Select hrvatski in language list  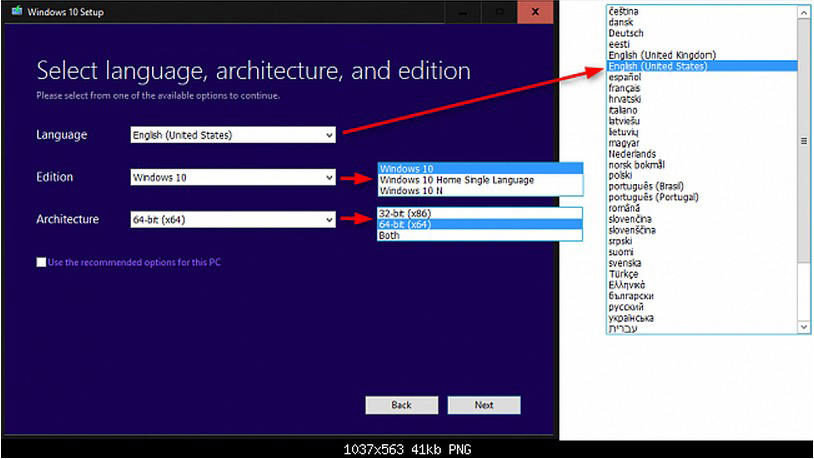coord(702,99)
